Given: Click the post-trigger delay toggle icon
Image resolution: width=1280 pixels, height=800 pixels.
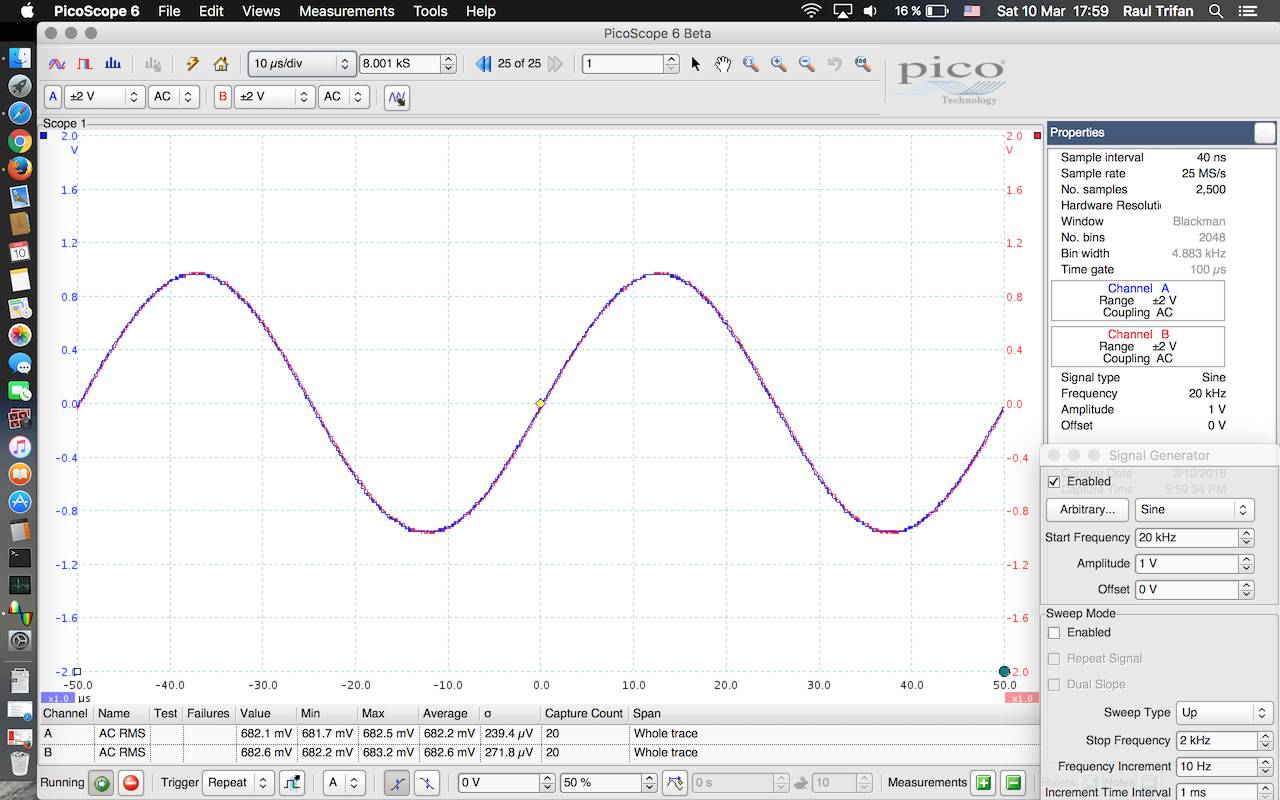Looking at the screenshot, I should 674,783.
